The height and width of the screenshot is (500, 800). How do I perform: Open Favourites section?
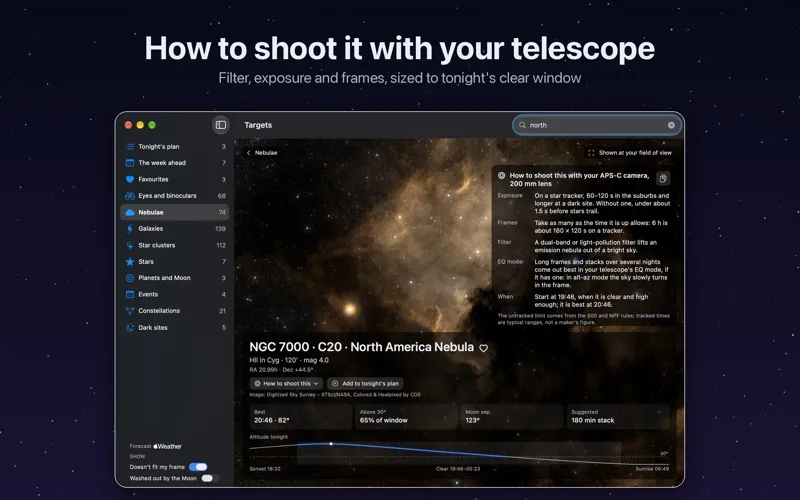click(x=175, y=180)
